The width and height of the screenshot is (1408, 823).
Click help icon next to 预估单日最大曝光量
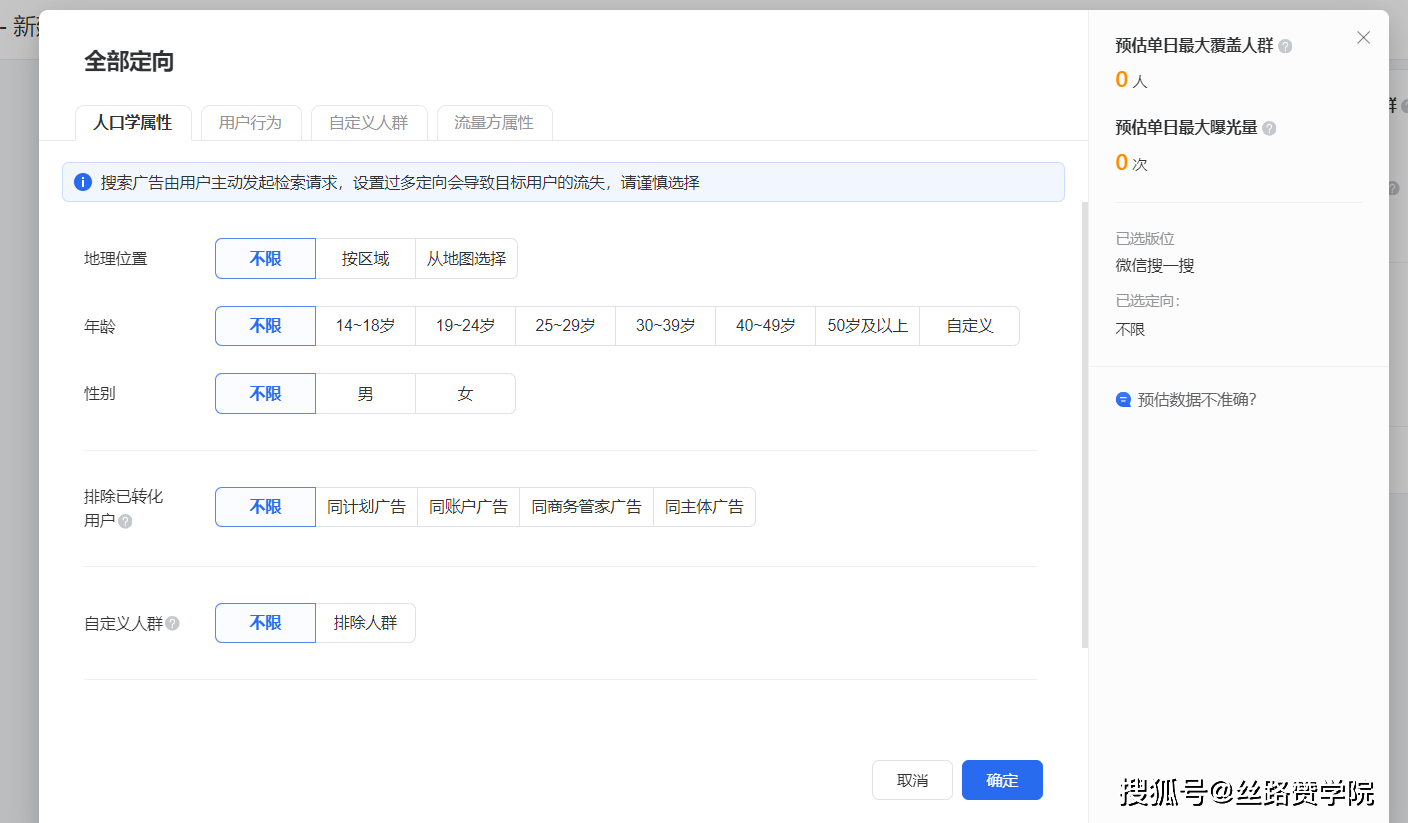(x=1269, y=128)
